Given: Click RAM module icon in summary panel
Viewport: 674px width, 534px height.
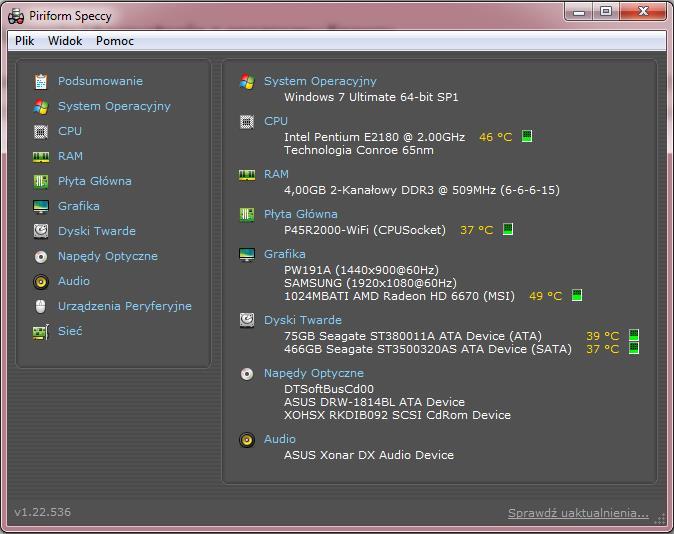Looking at the screenshot, I should [x=247, y=175].
